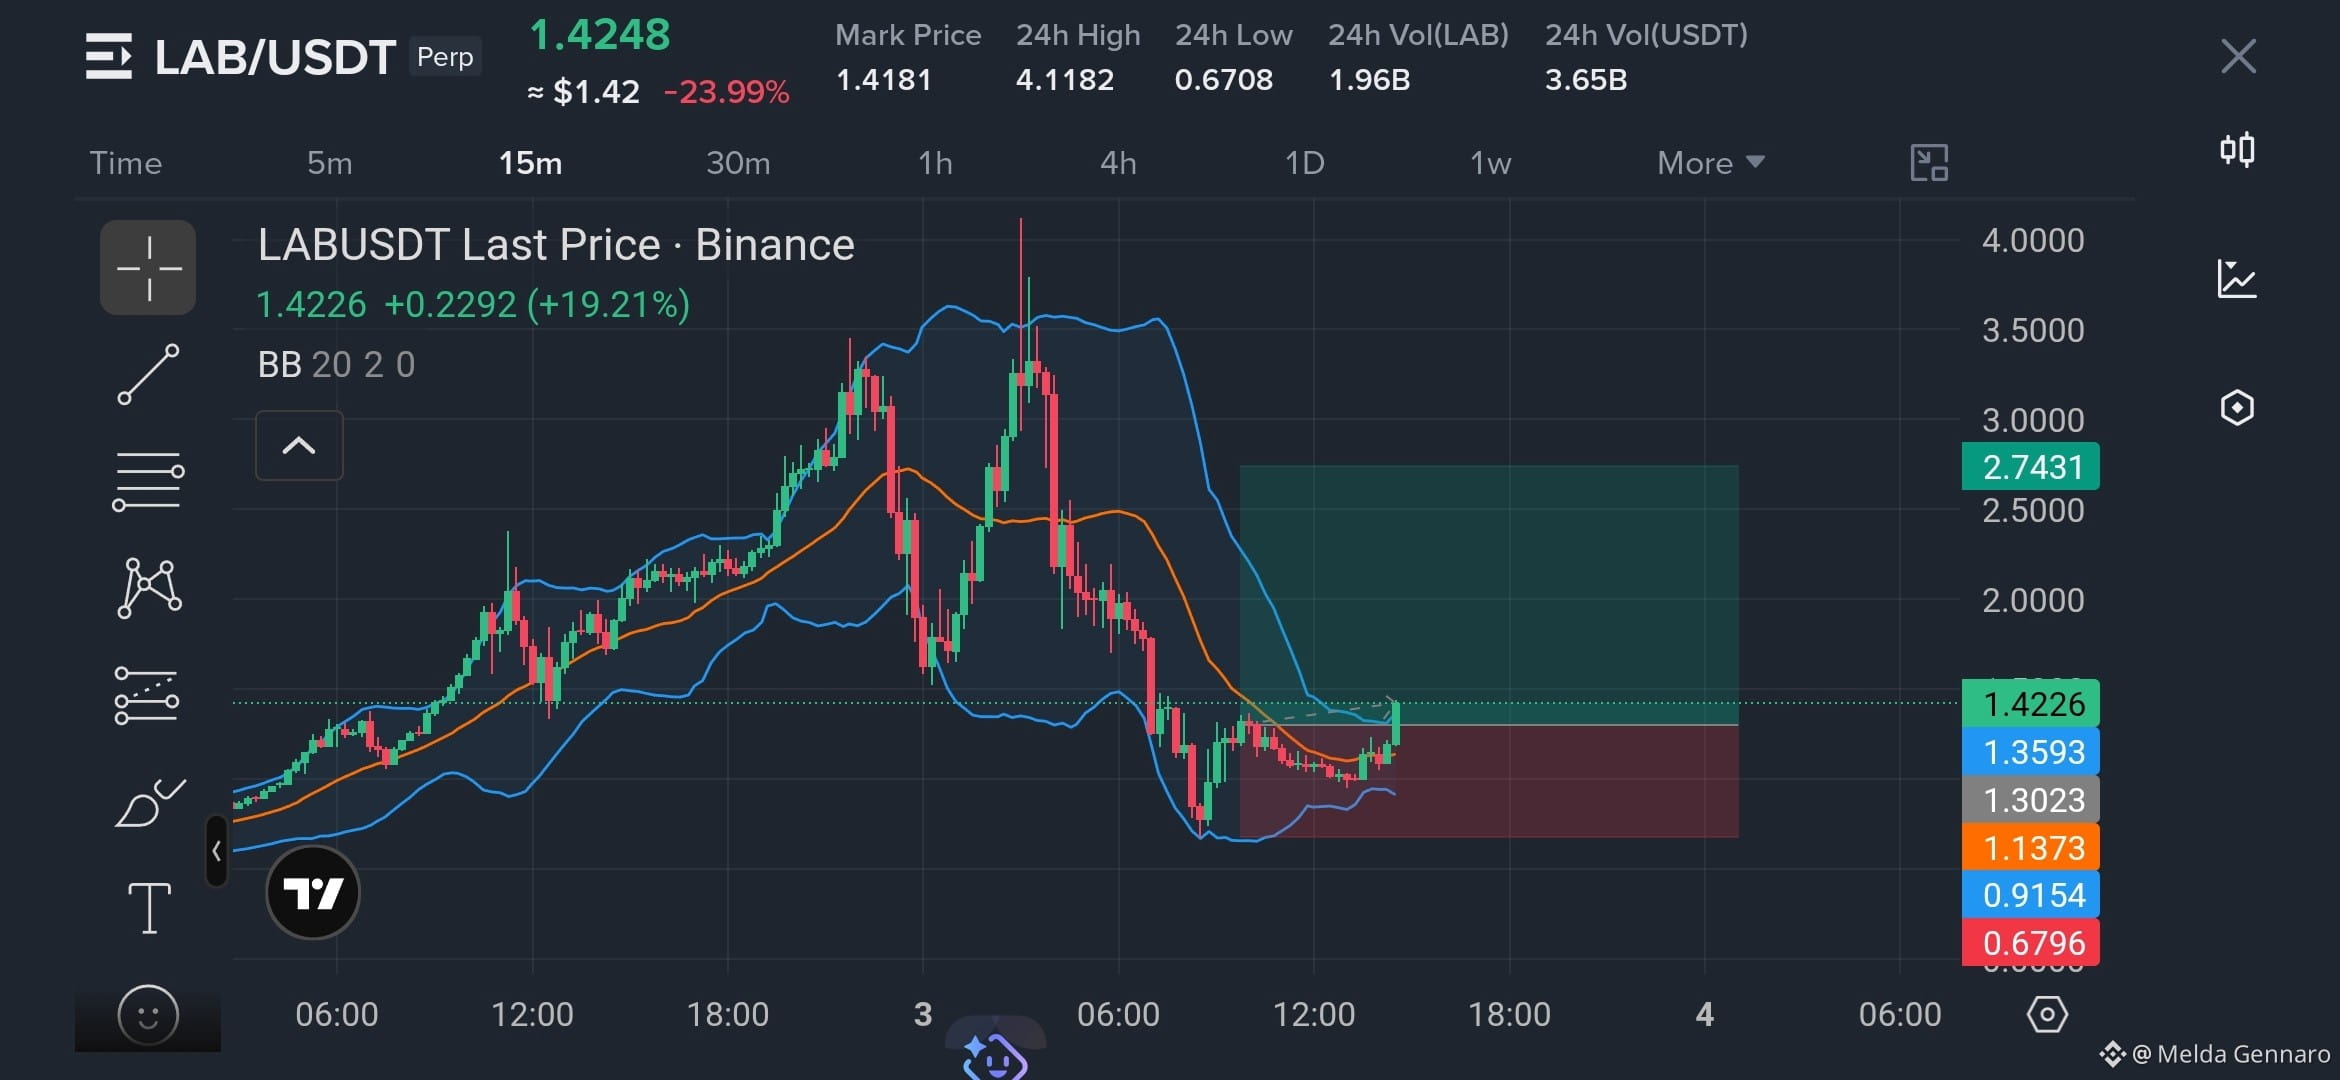Click the 24h Vol(USDT) value 3.65B
Image resolution: width=2340 pixels, height=1080 pixels.
coord(1586,80)
